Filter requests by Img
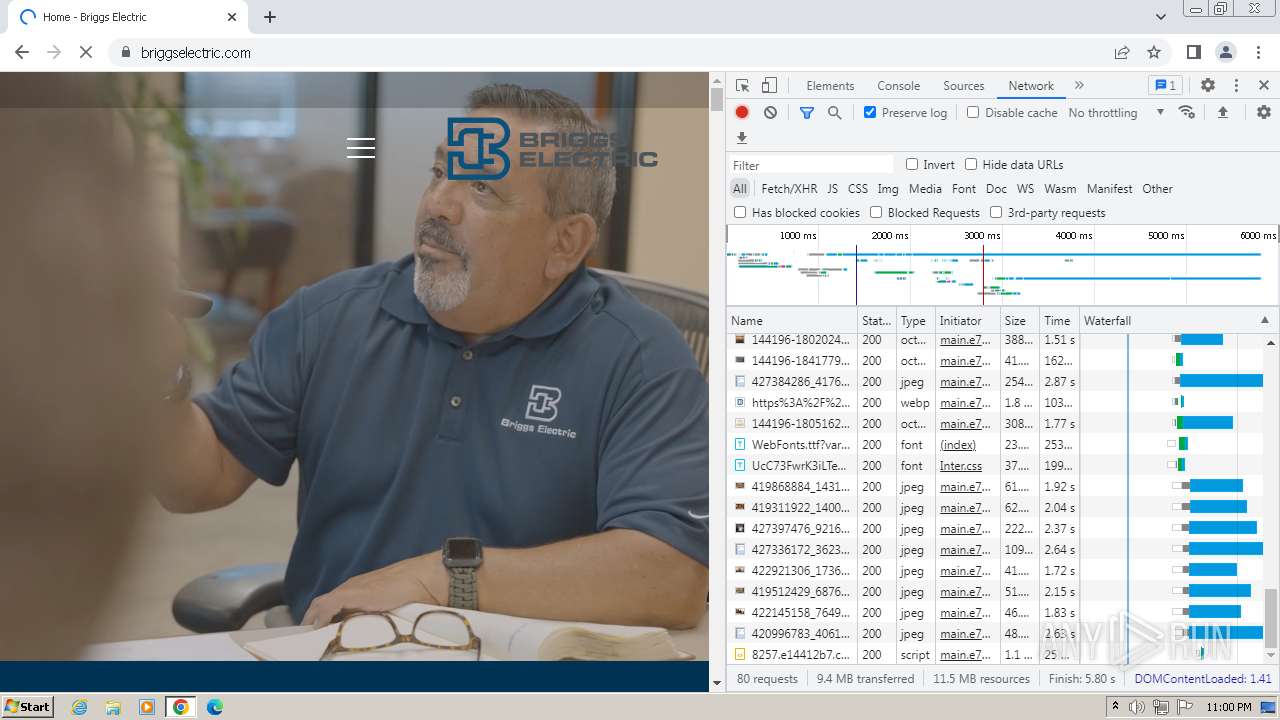The width and height of the screenshot is (1280, 720). (x=888, y=189)
